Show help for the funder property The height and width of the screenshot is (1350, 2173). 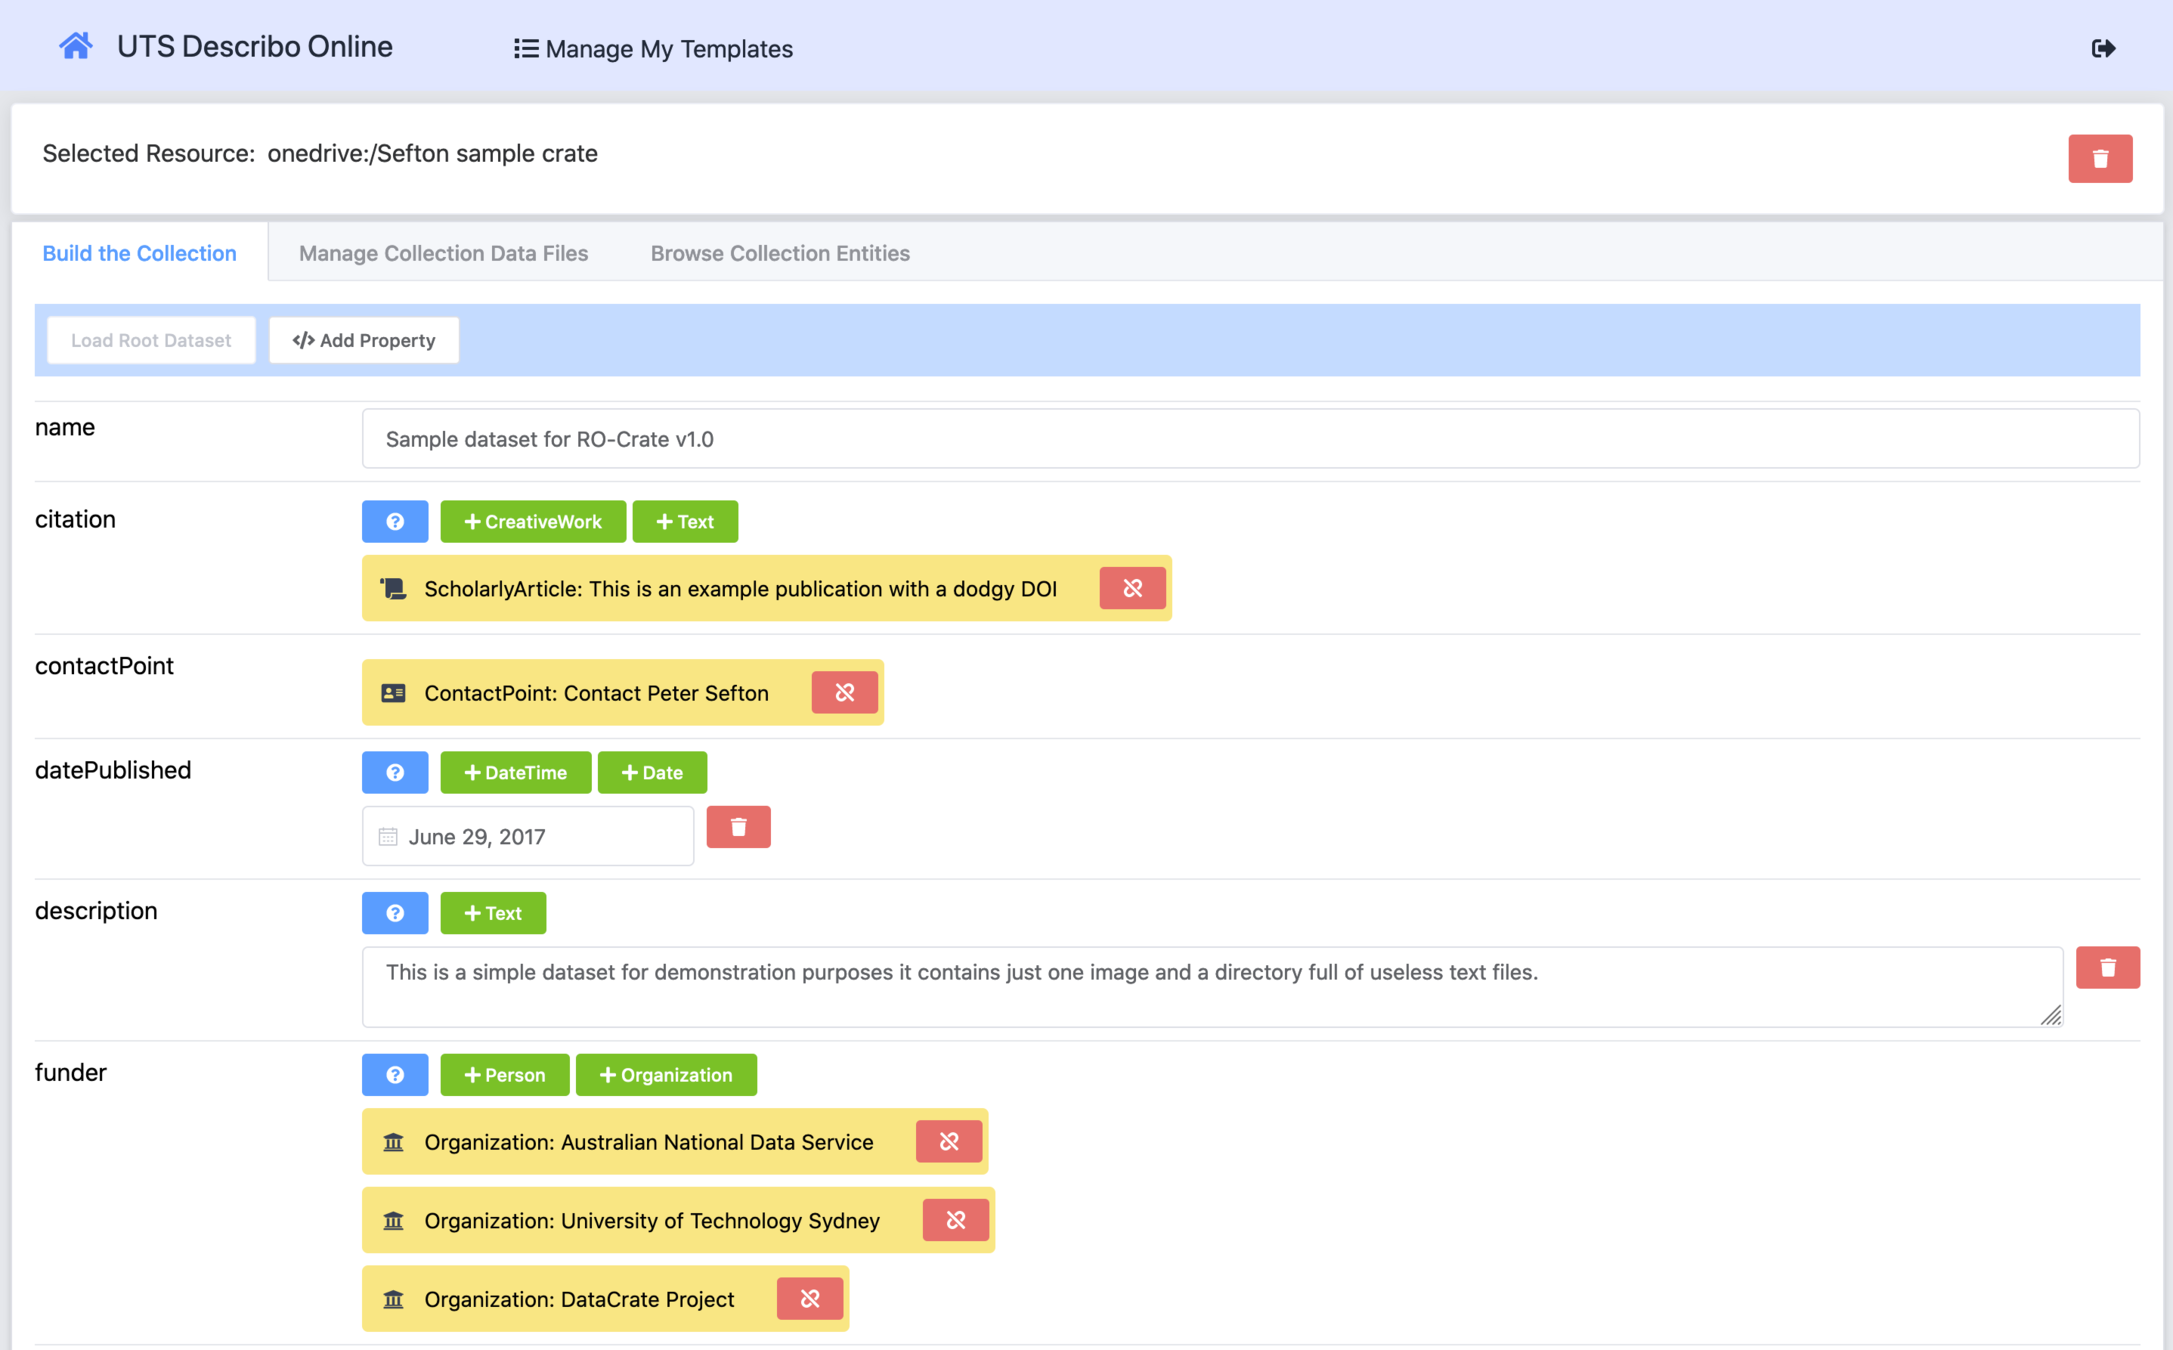click(x=394, y=1074)
